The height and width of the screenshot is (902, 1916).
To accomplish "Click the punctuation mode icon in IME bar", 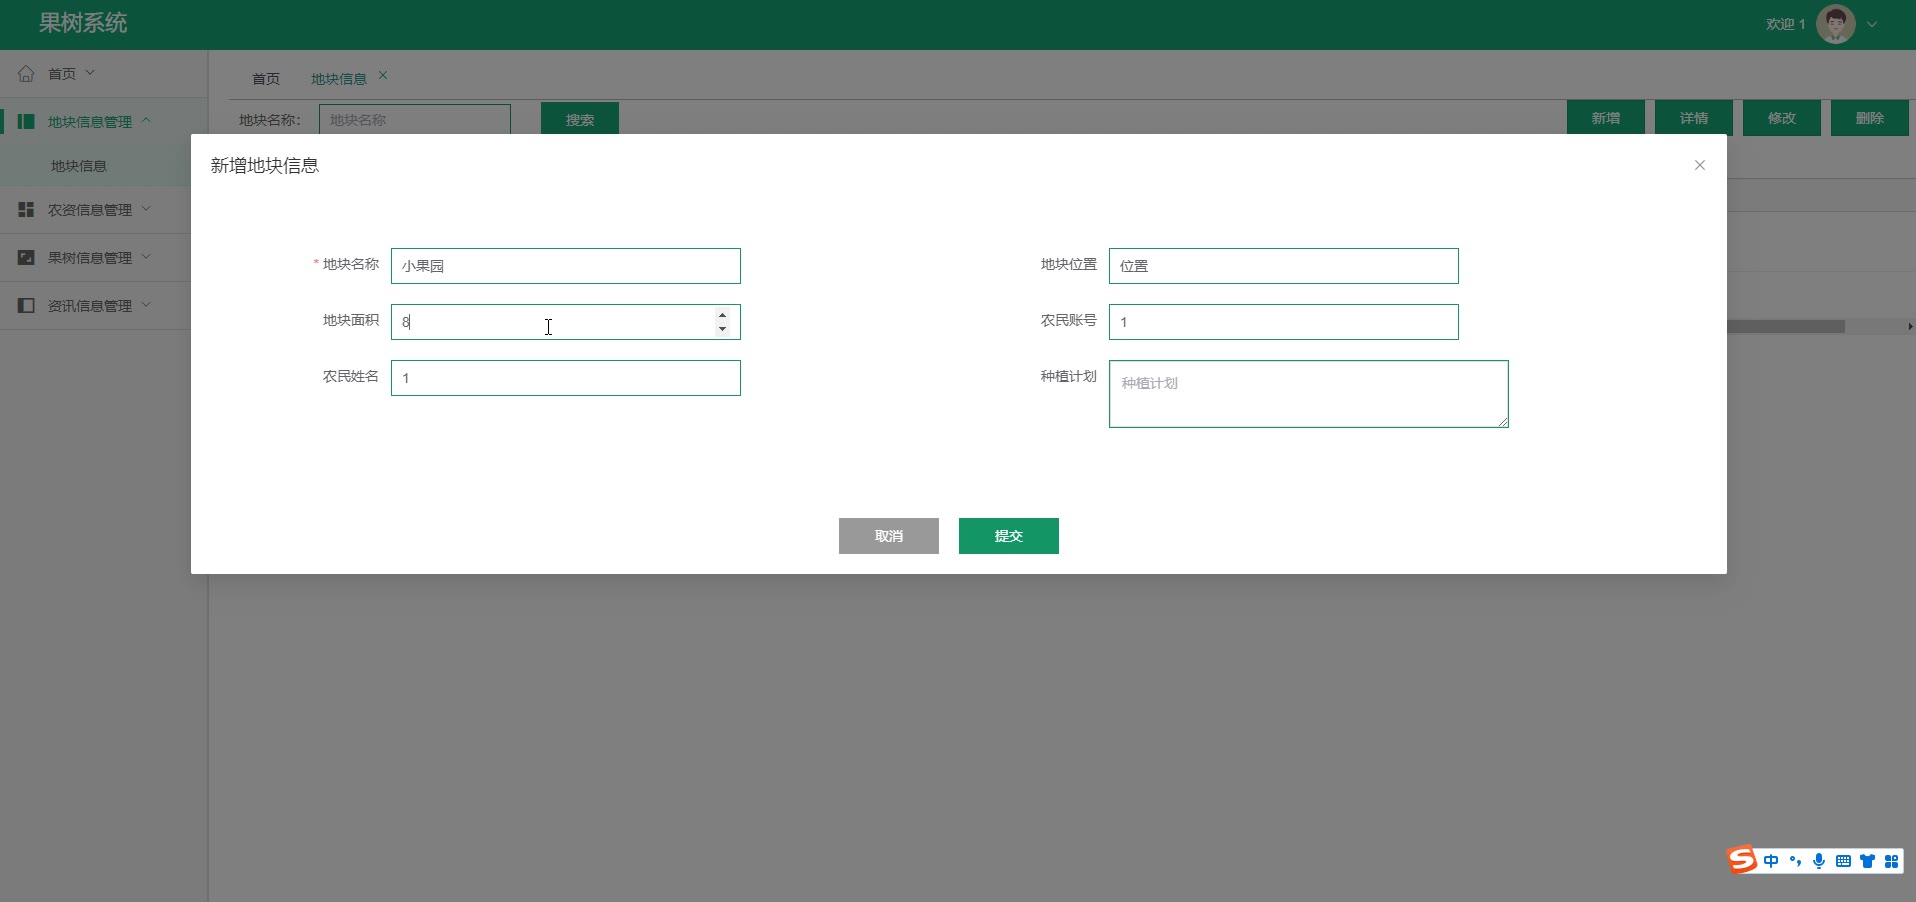I will point(1795,861).
